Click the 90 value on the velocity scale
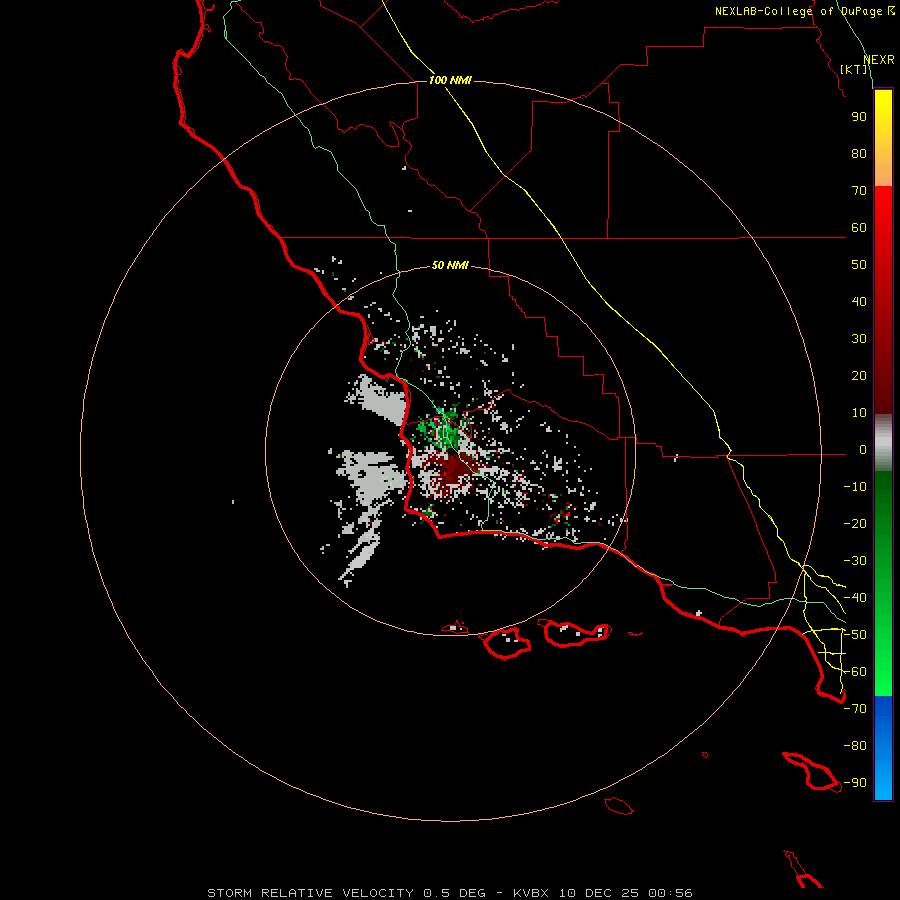Viewport: 900px width, 900px height. tap(859, 117)
